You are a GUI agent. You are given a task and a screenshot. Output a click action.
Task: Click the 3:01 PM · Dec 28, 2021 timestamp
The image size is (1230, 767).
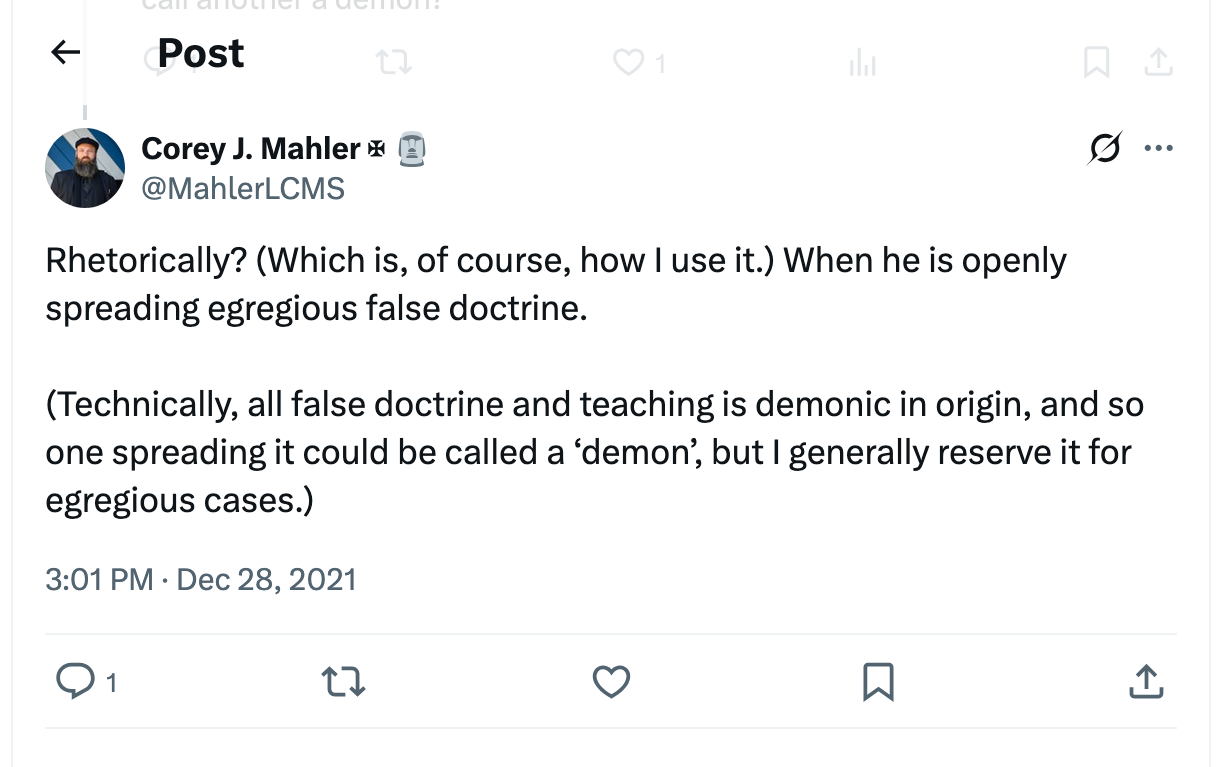(201, 580)
